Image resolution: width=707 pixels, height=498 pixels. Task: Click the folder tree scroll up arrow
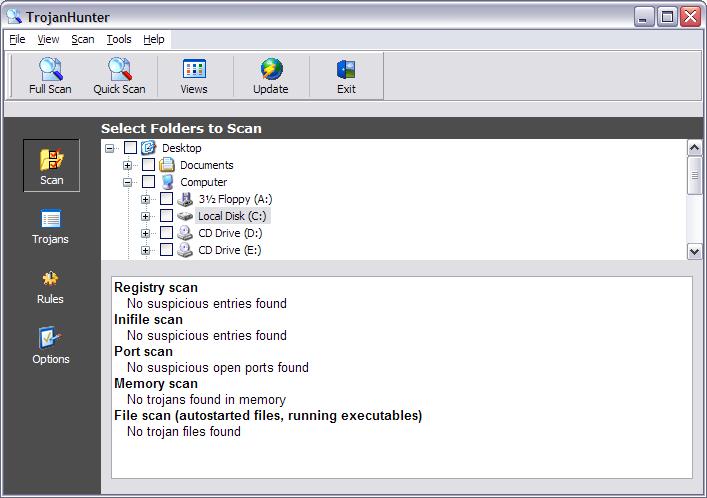(694, 148)
